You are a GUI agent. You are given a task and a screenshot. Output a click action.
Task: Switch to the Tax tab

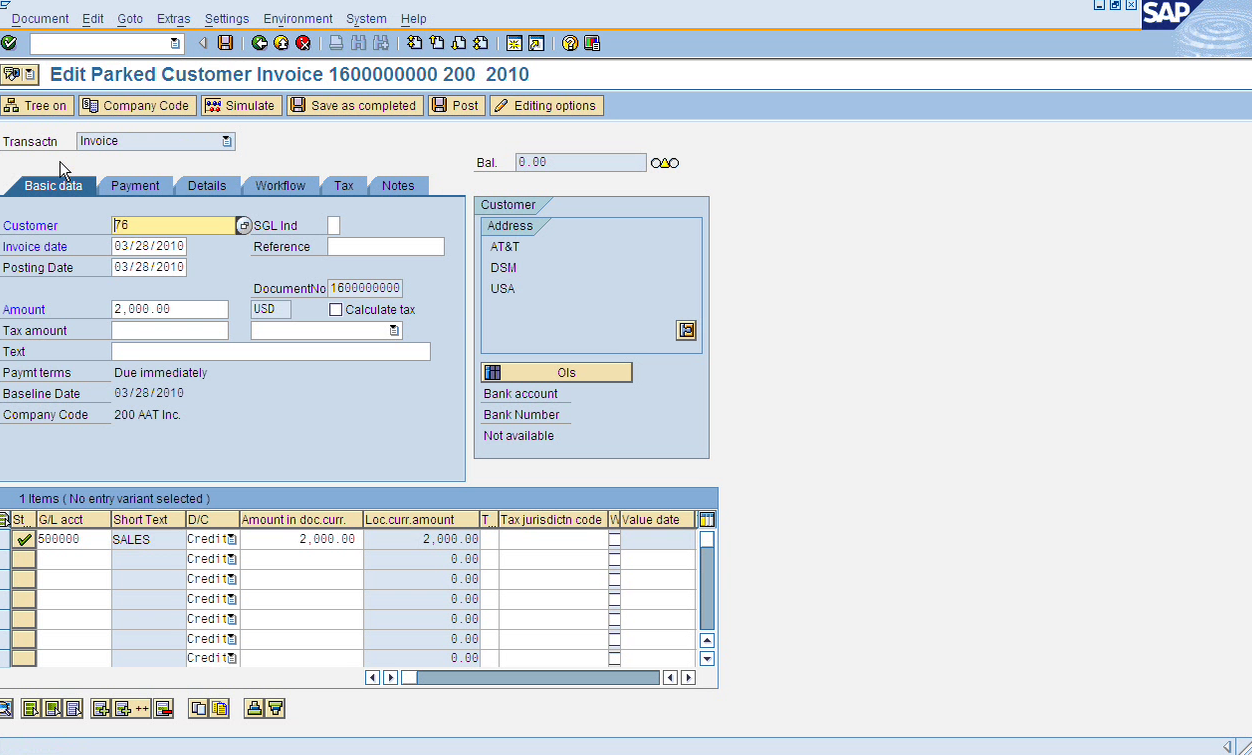point(344,186)
